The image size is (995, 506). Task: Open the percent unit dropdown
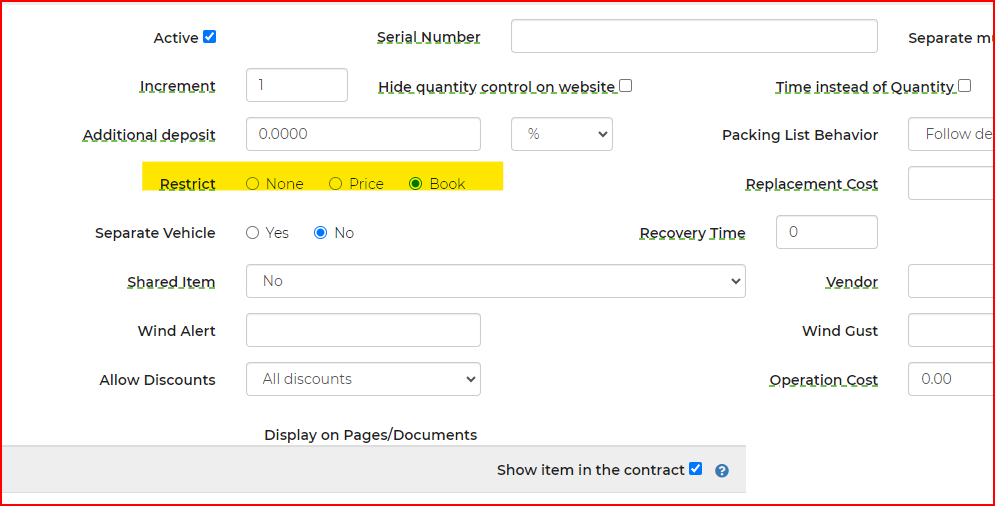[x=561, y=134]
